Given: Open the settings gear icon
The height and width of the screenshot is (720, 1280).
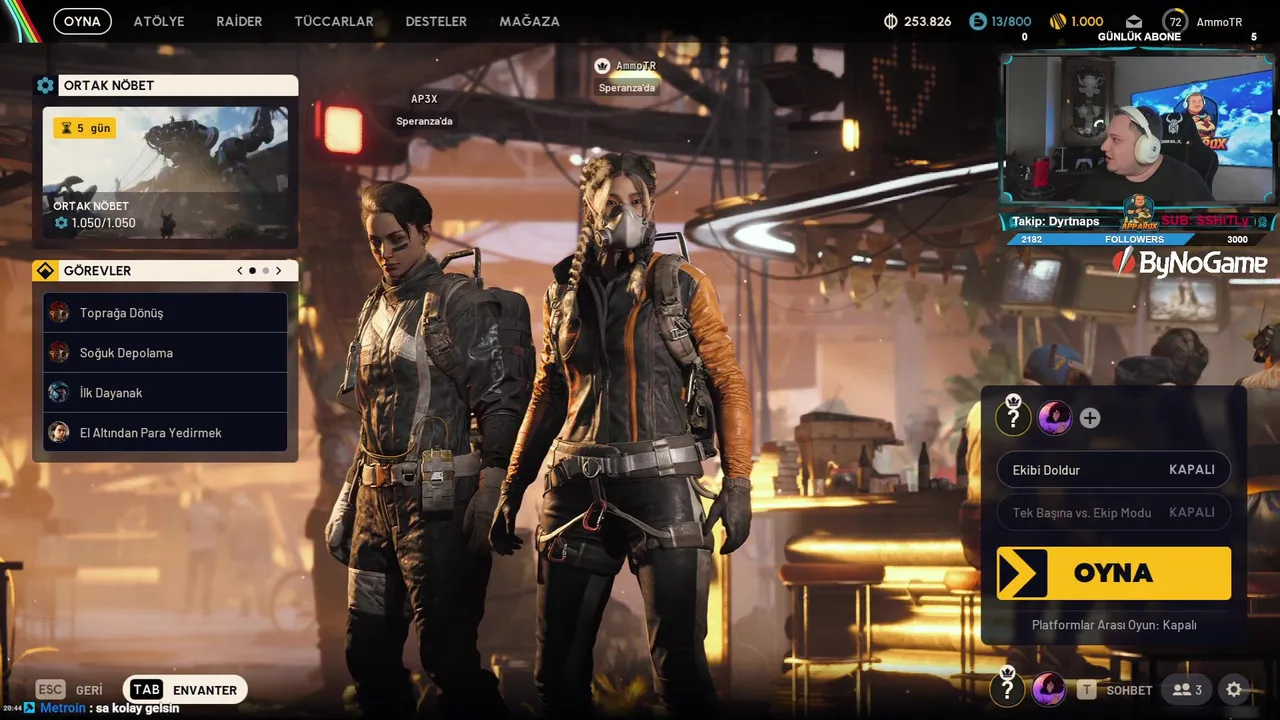Looking at the screenshot, I should click(x=1234, y=690).
